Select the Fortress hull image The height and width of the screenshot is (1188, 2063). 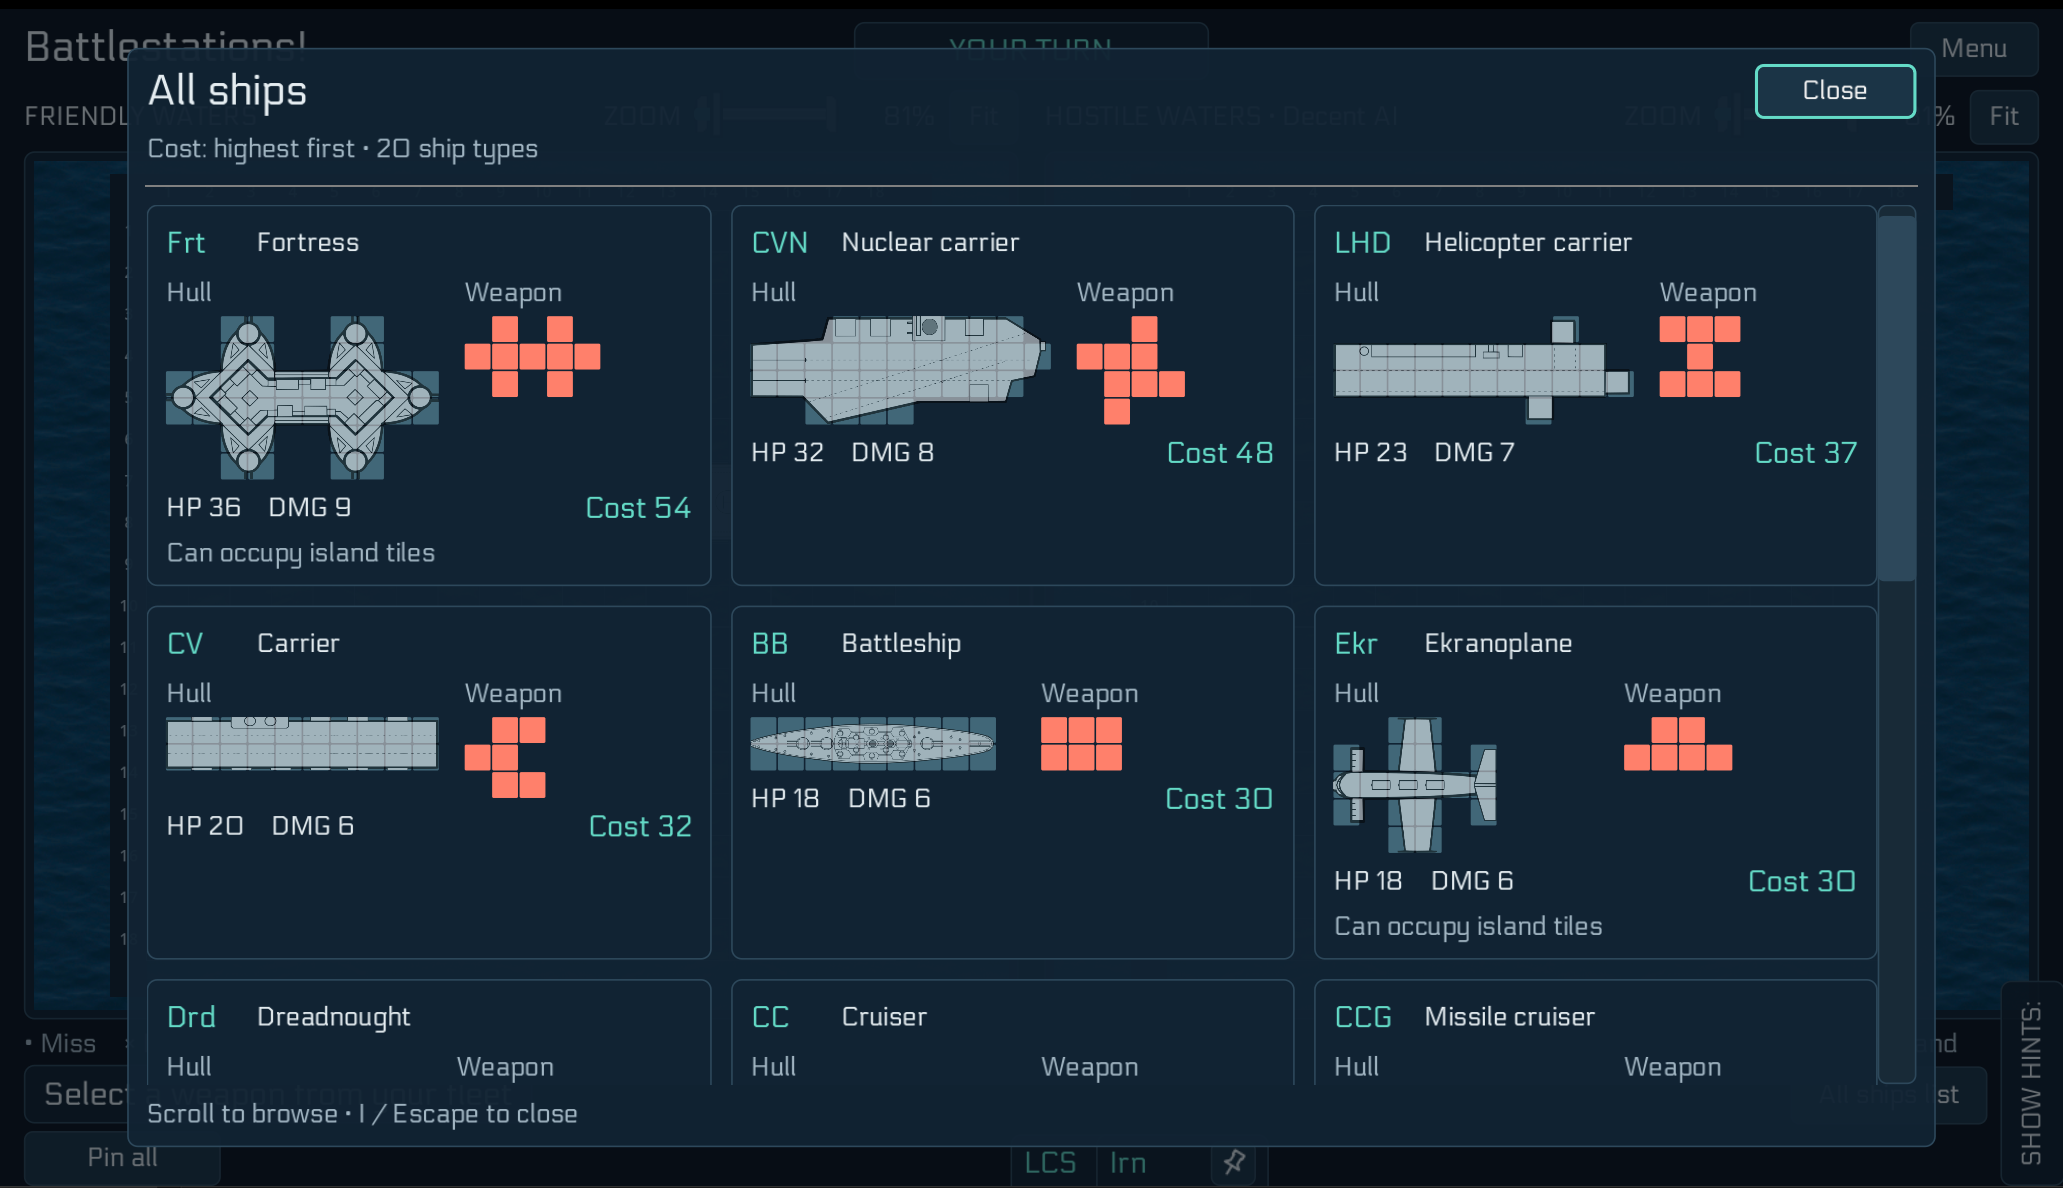302,397
